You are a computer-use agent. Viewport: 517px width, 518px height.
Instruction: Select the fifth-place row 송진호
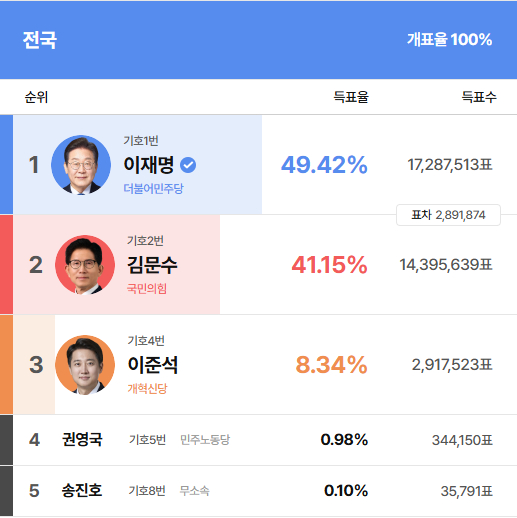point(258,491)
